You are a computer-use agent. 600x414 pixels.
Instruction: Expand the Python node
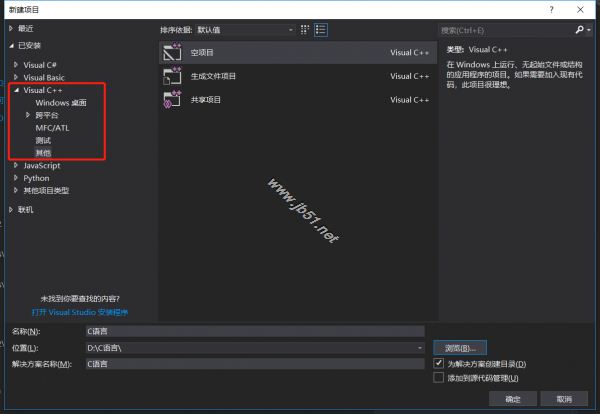pos(16,178)
